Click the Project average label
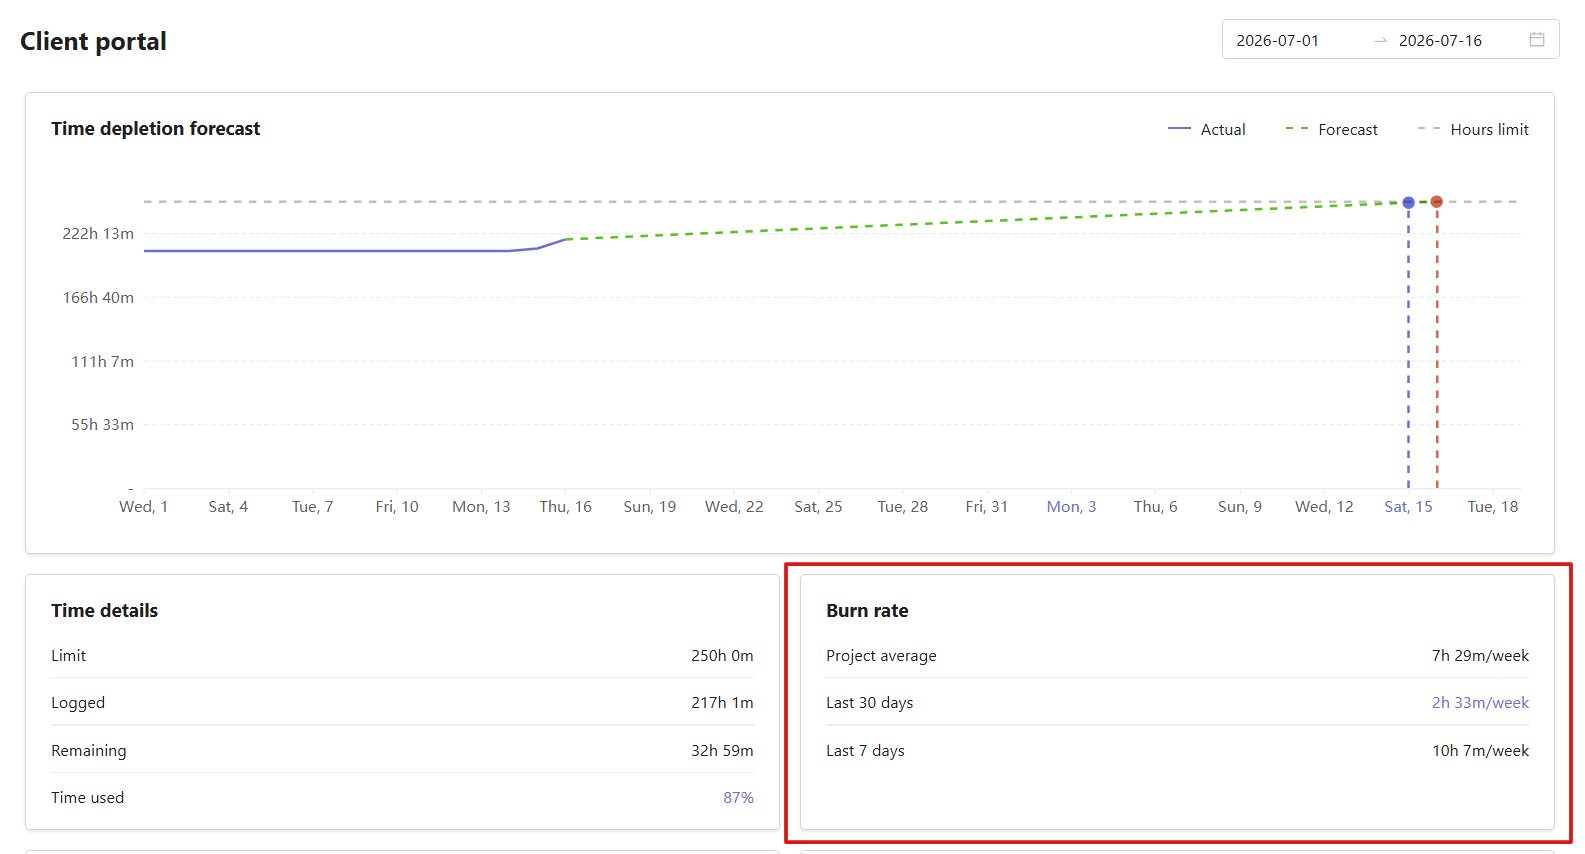This screenshot has width=1585, height=854. click(x=881, y=656)
